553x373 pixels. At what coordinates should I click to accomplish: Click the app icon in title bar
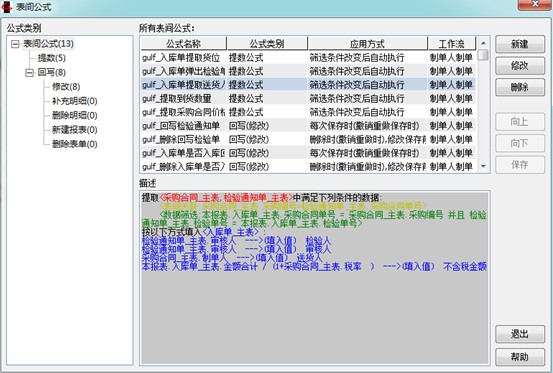6,7
